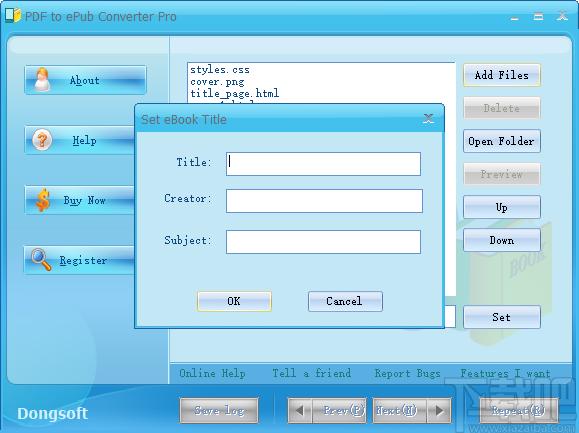
Task: Click into the Title input field
Action: [x=323, y=164]
